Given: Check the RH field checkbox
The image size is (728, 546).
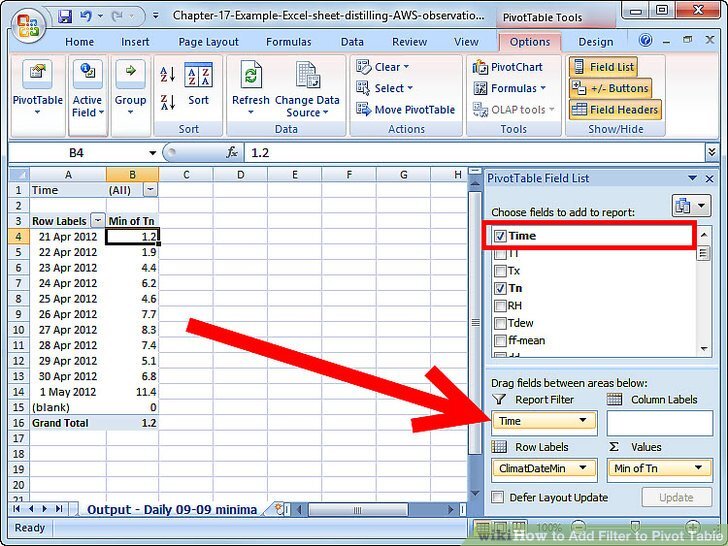Looking at the screenshot, I should 500,306.
